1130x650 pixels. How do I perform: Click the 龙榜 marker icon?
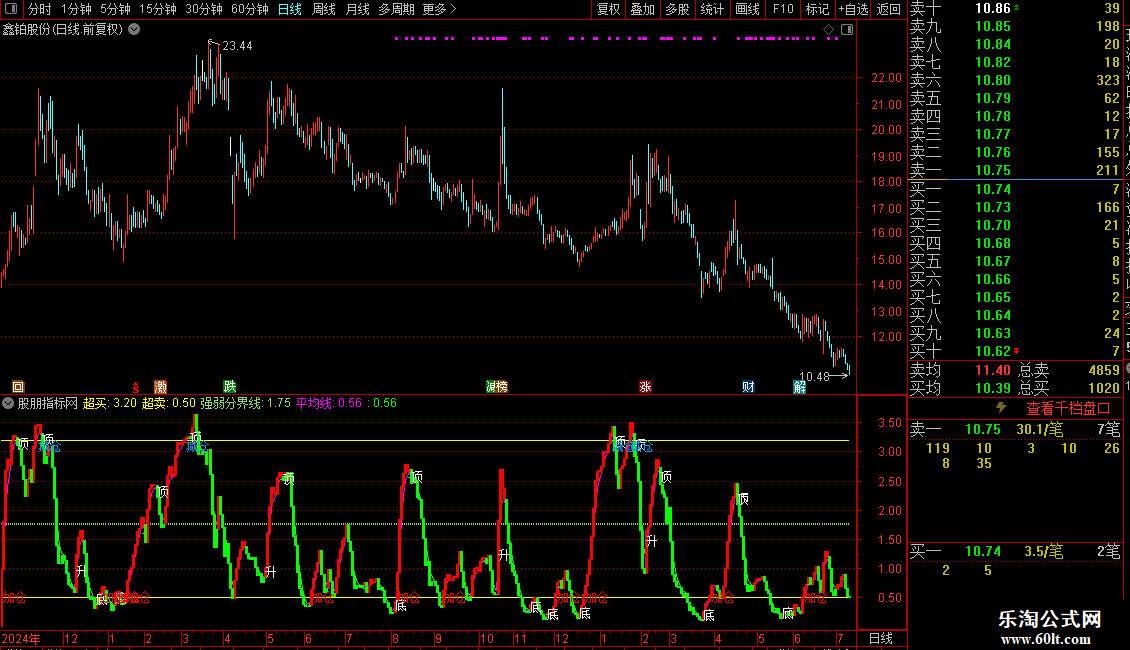click(497, 387)
